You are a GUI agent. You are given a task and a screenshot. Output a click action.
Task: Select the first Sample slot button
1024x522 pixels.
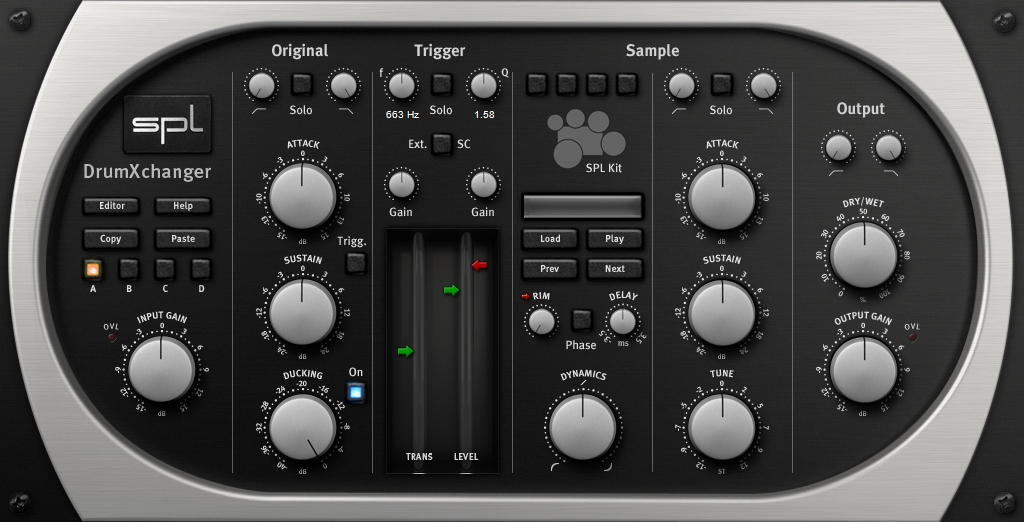click(537, 84)
